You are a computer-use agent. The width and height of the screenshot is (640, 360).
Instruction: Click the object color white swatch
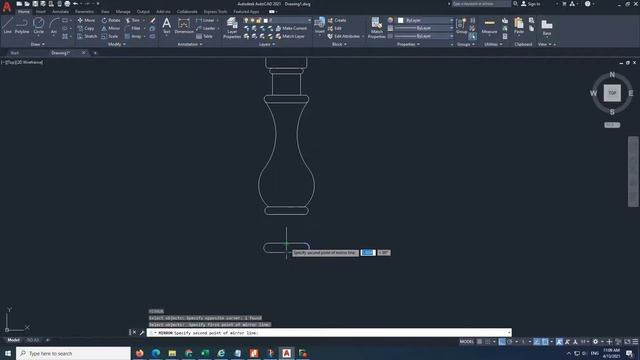(401, 20)
